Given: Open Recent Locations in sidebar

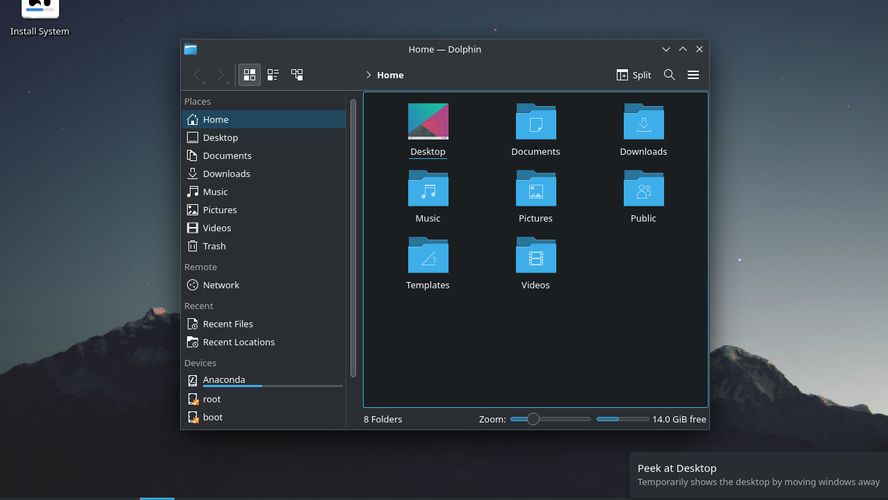Looking at the screenshot, I should tap(264, 342).
